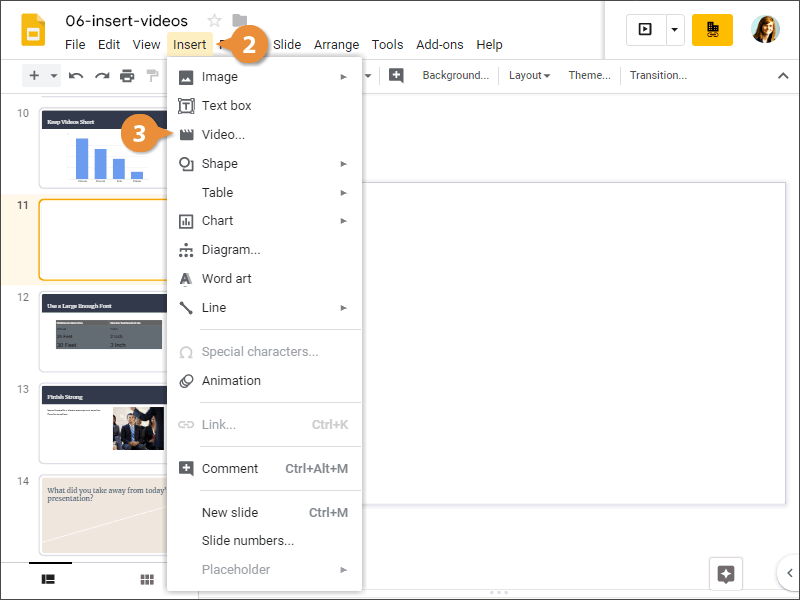Screen dimensions: 800x600
Task: Select Video from the Insert menu
Action: click(x=224, y=134)
